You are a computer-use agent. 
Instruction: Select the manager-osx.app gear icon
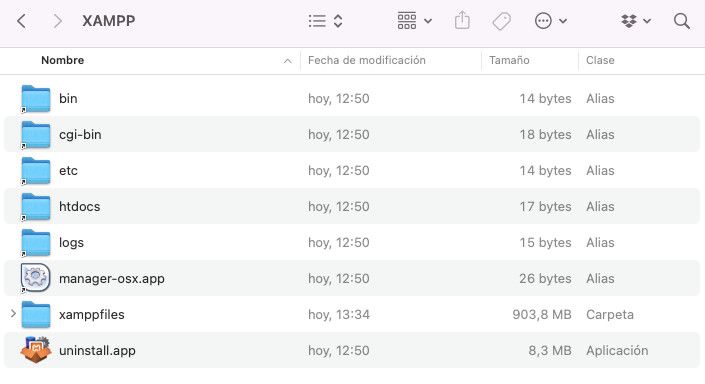pyautogui.click(x=36, y=278)
